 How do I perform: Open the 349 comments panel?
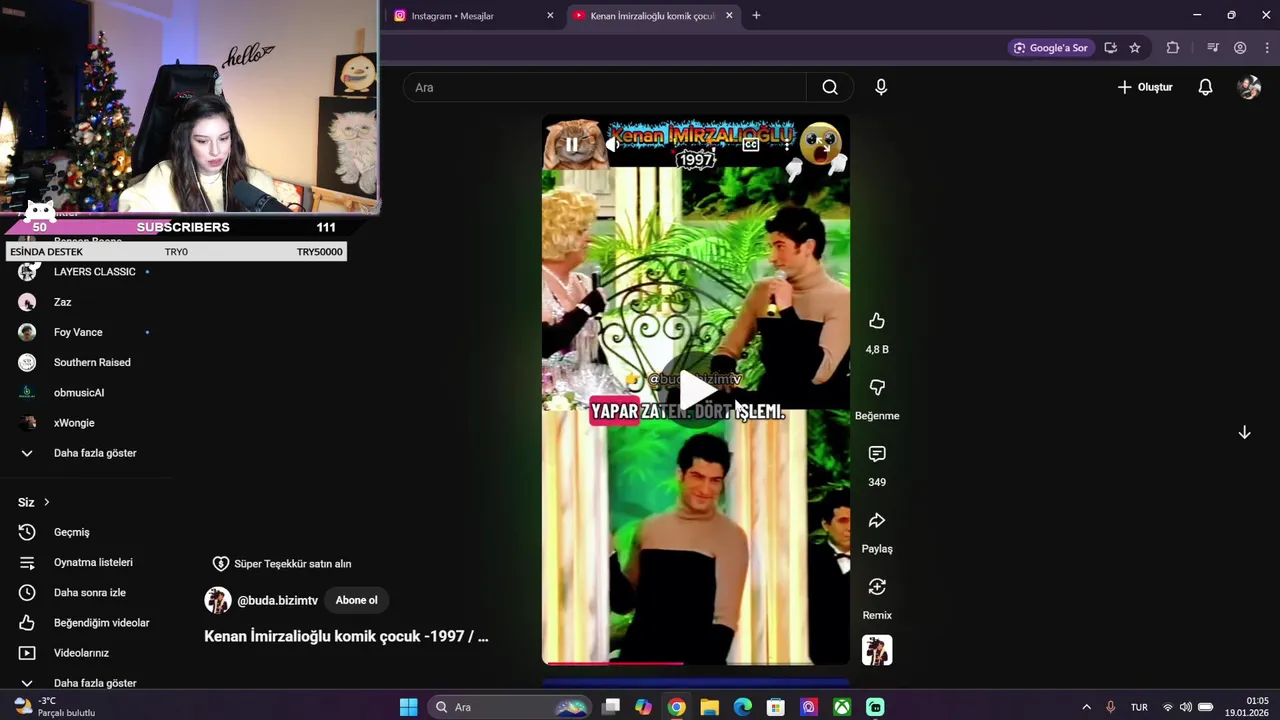[877, 454]
